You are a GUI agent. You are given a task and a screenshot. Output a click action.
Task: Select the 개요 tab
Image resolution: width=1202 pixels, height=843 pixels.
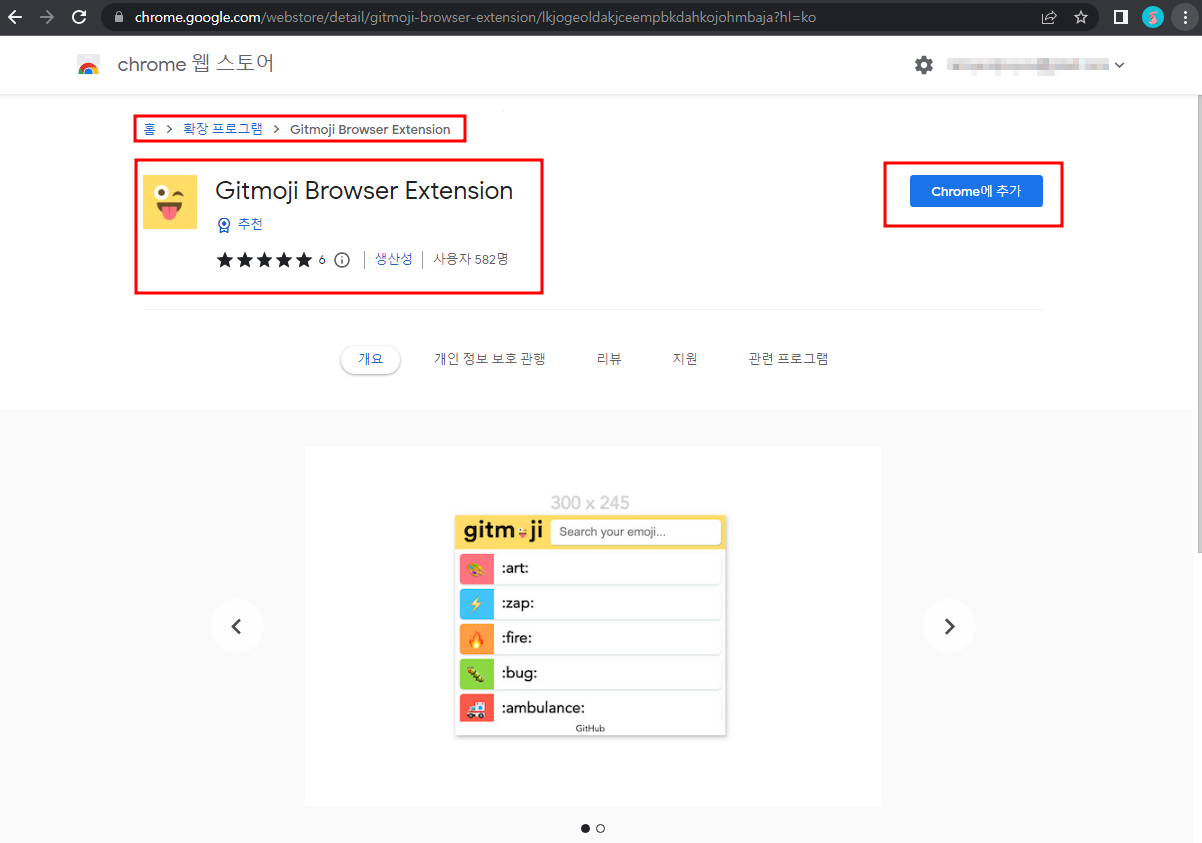371,359
